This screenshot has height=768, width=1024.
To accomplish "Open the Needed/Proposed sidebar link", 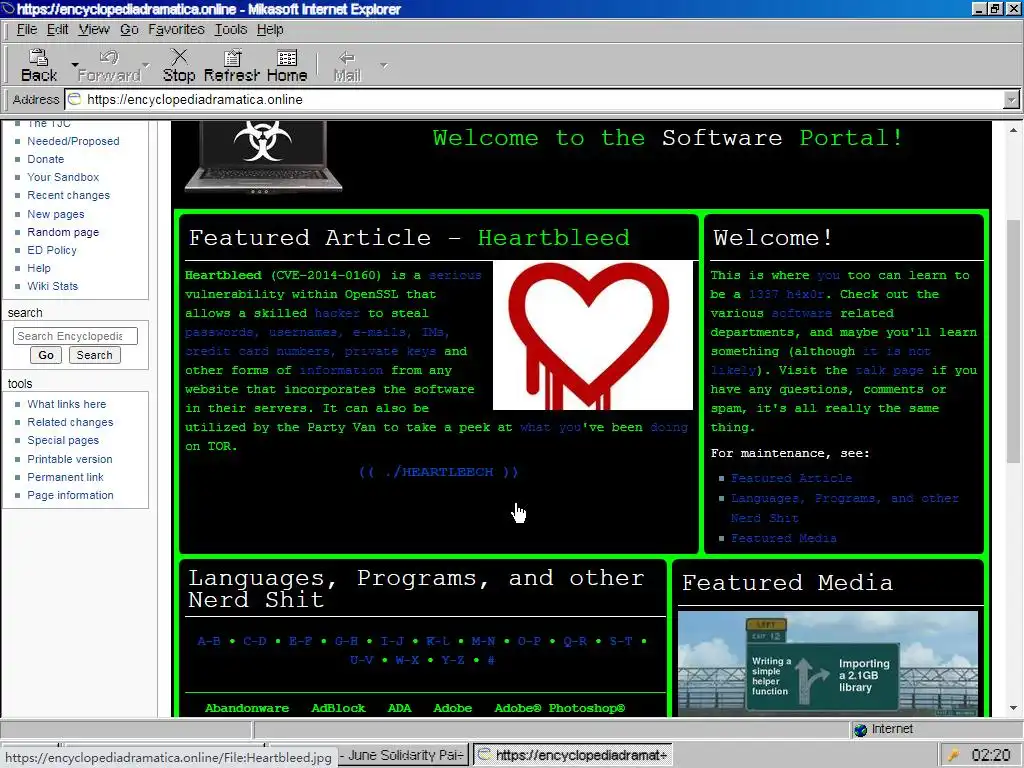I will pos(73,141).
